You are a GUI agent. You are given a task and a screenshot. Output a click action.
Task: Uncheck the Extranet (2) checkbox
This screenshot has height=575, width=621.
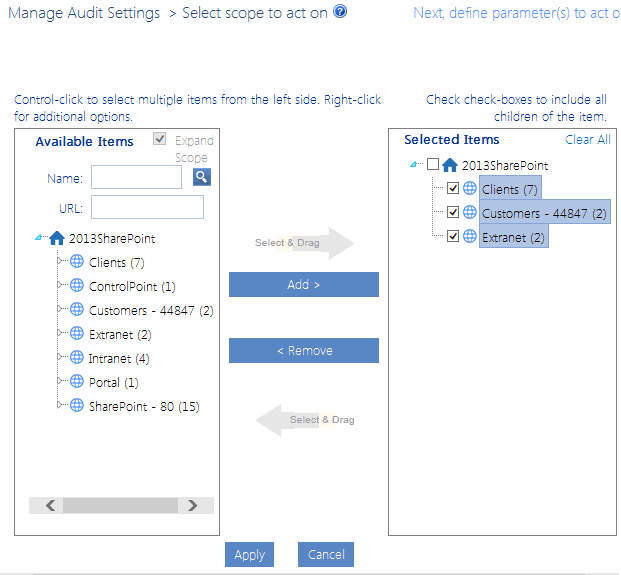pyautogui.click(x=453, y=237)
